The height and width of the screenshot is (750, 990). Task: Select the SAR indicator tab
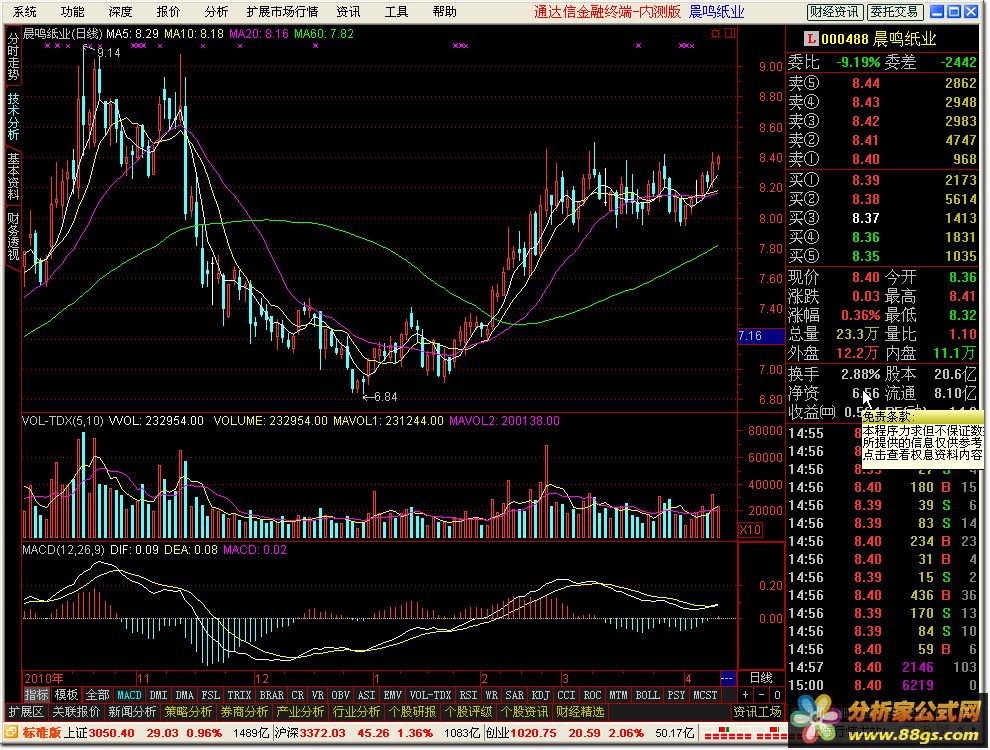pyautogui.click(x=515, y=695)
